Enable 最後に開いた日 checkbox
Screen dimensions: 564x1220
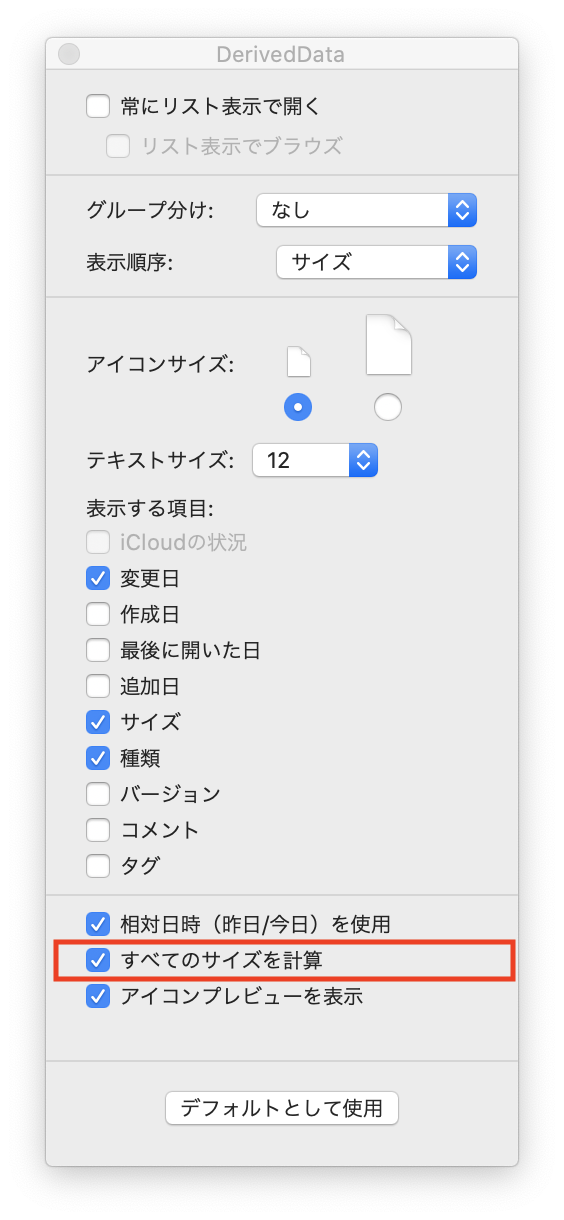click(x=98, y=650)
